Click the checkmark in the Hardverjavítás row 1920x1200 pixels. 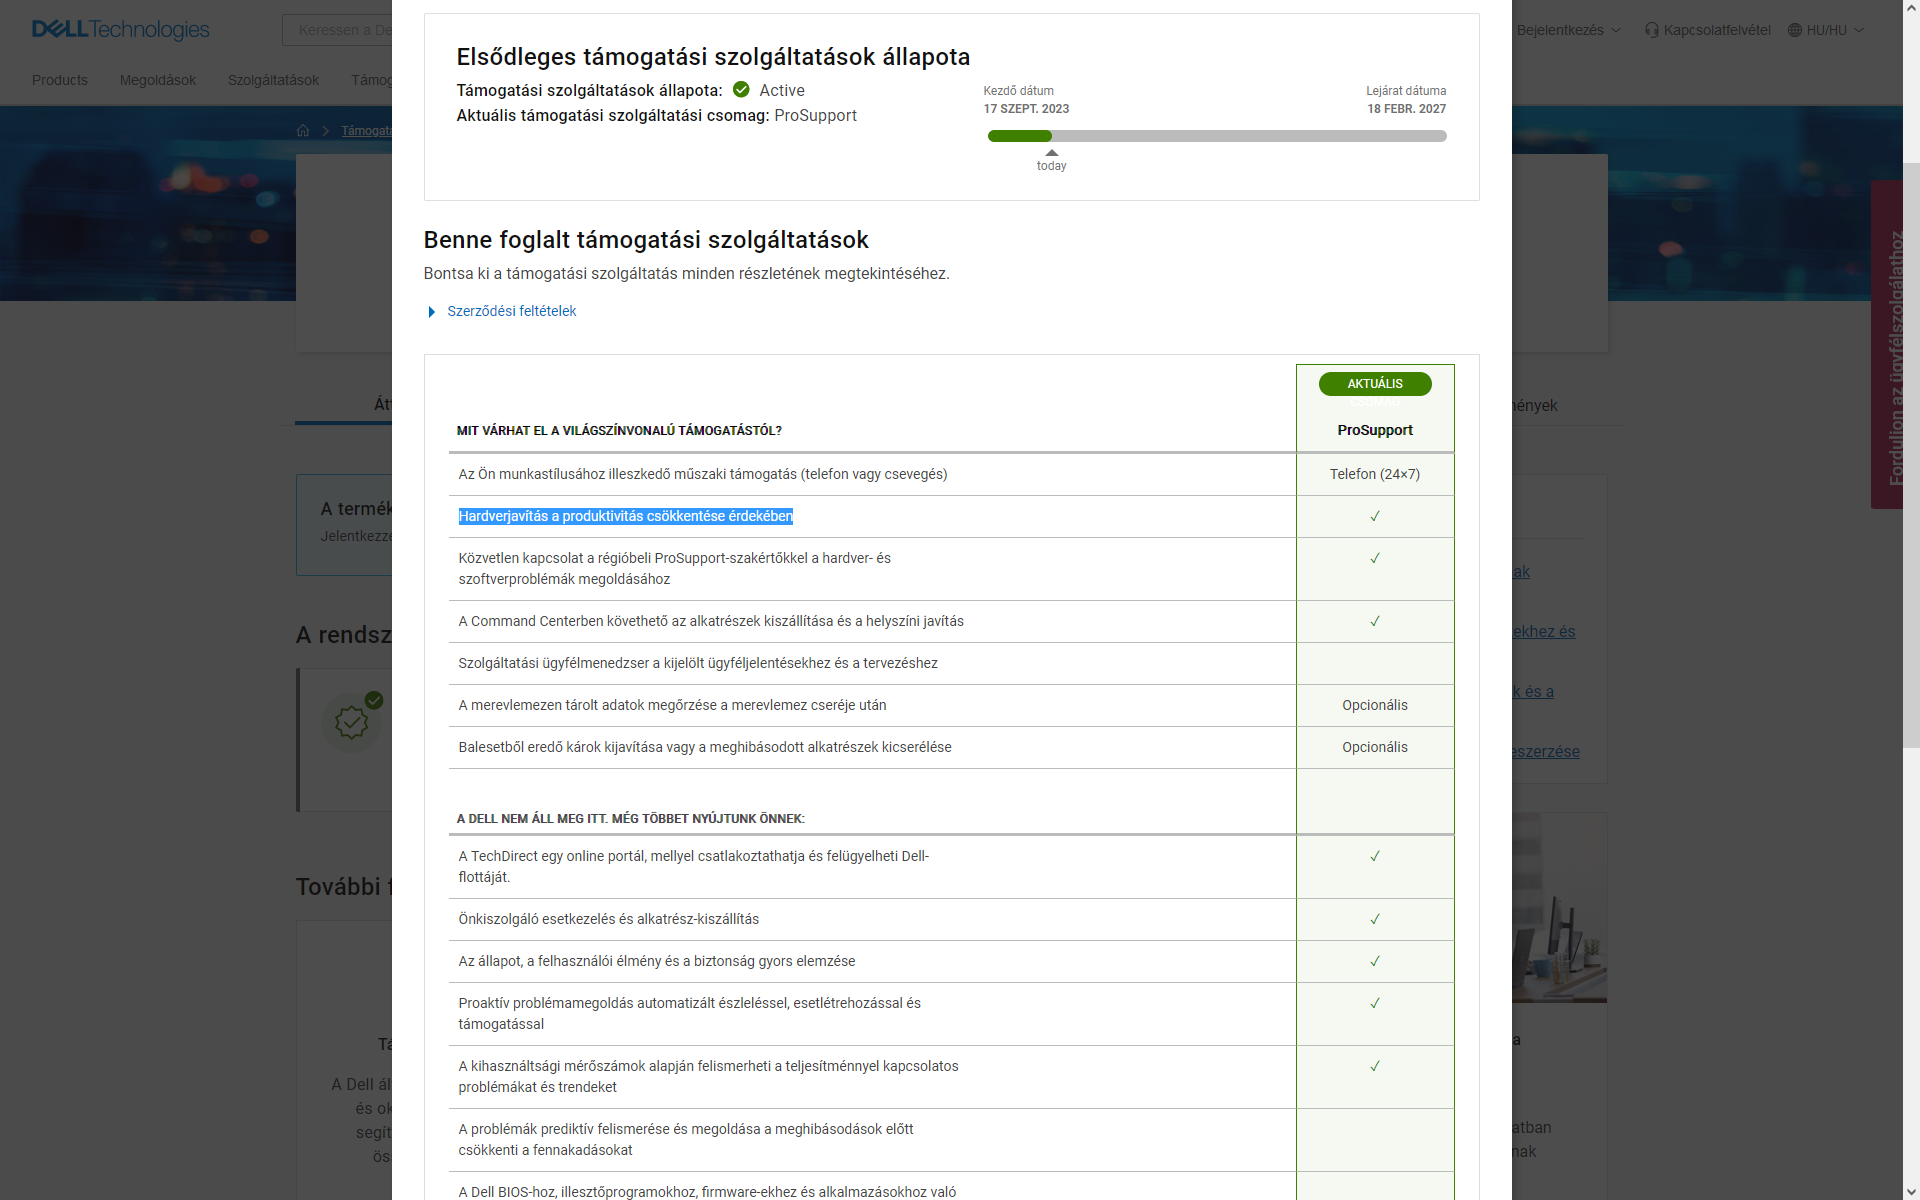coord(1375,516)
